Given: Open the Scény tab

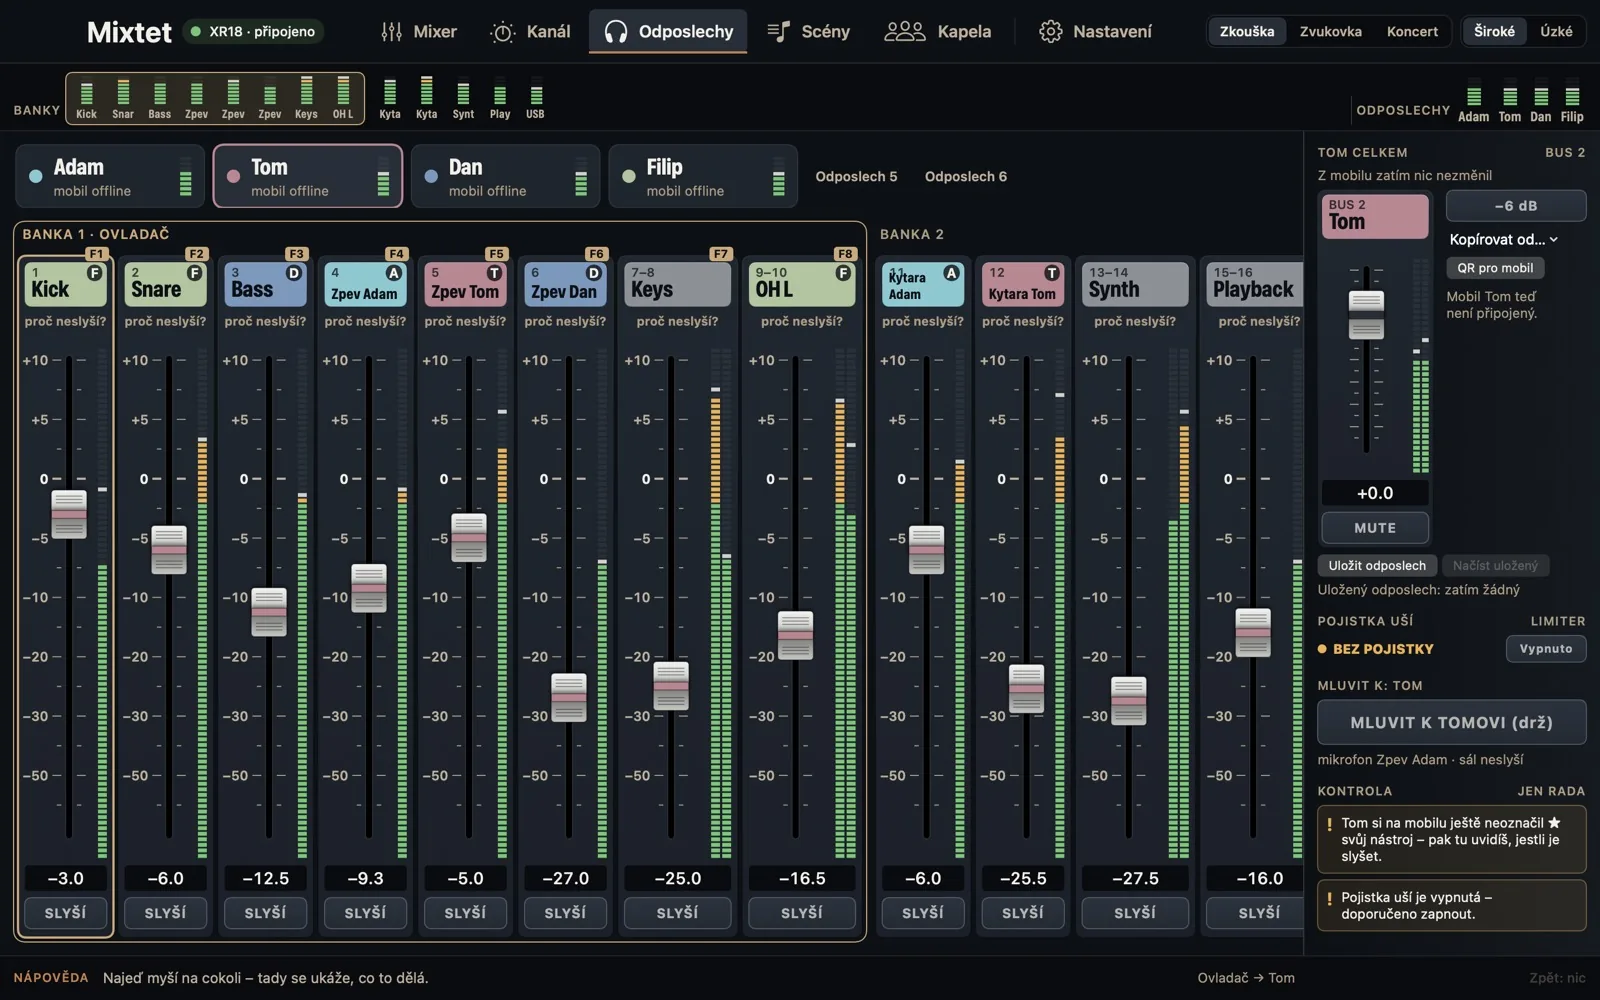Looking at the screenshot, I should [x=808, y=31].
